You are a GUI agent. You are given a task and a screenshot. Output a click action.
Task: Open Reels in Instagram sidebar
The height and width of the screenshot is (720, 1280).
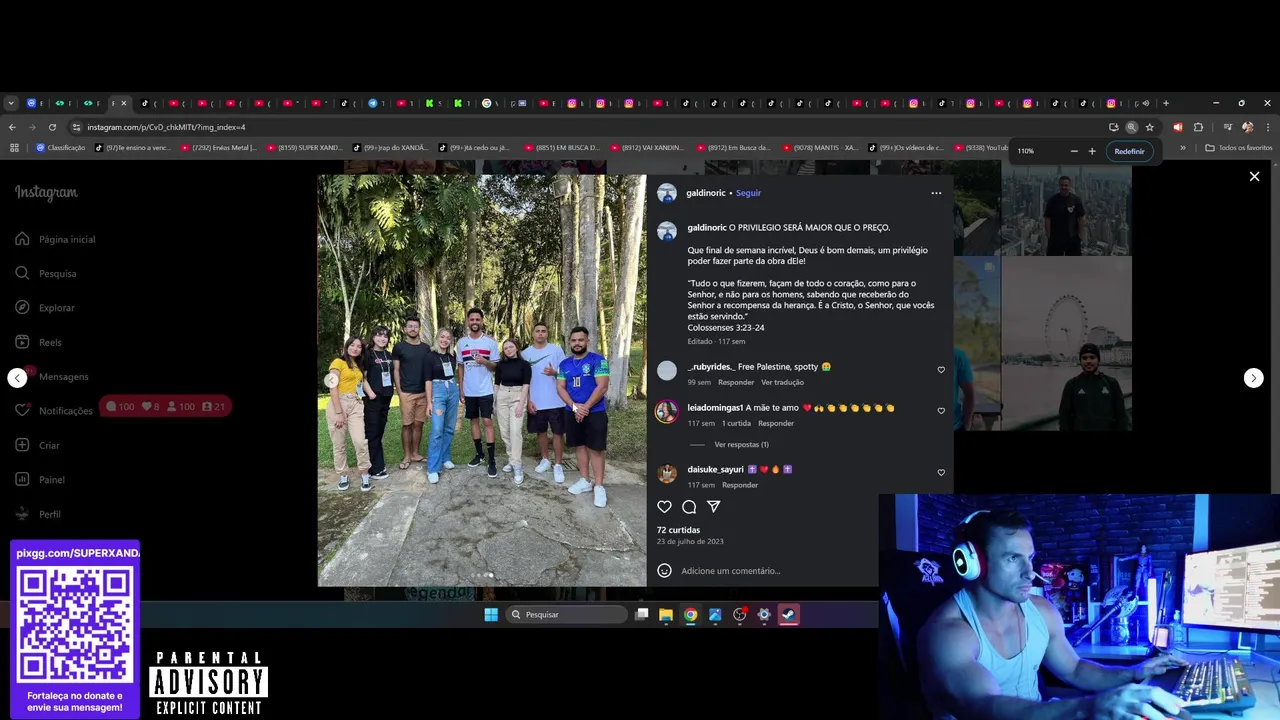click(39, 342)
